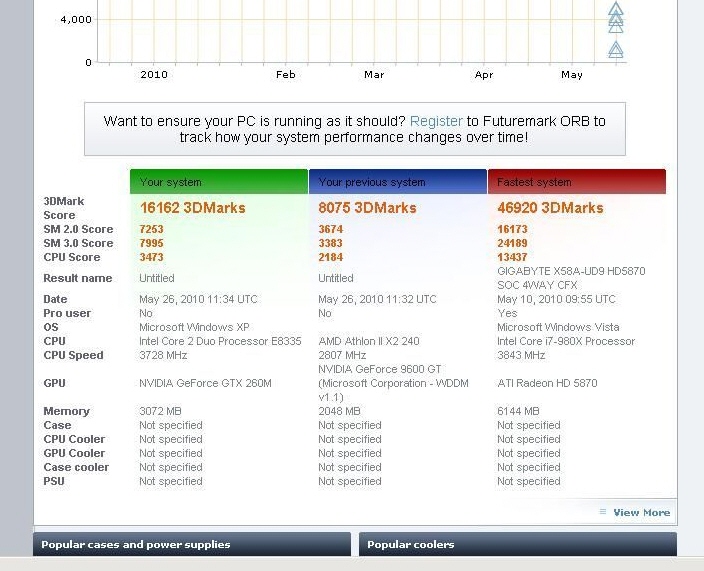Viewport: 704px width, 571px height.
Task: Click the Mar label on chart axis
Action: (374, 75)
